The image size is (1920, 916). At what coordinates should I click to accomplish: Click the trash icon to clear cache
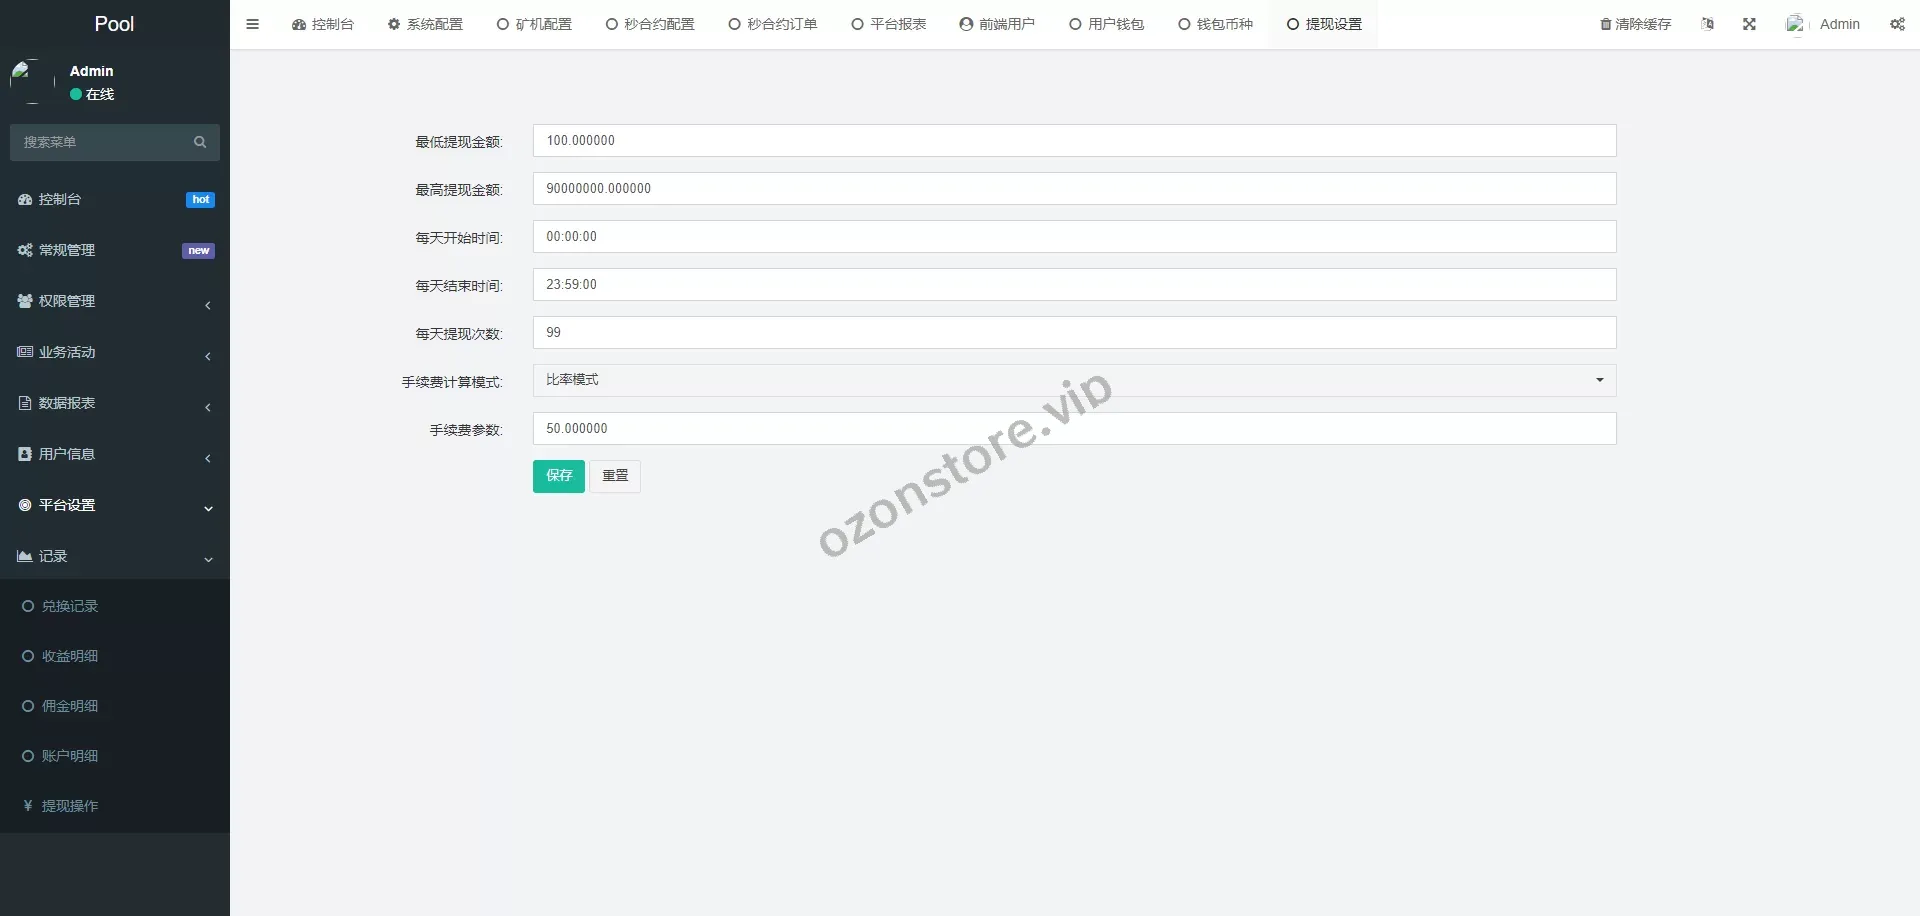pyautogui.click(x=1605, y=24)
